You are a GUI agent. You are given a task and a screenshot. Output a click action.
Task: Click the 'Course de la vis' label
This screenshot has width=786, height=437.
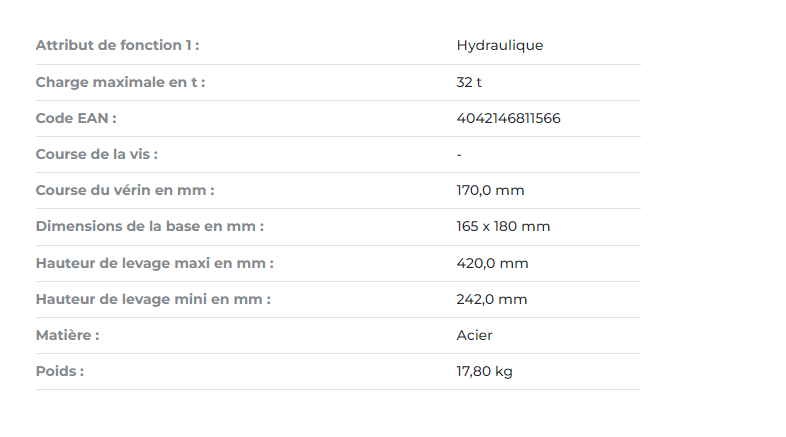(96, 154)
